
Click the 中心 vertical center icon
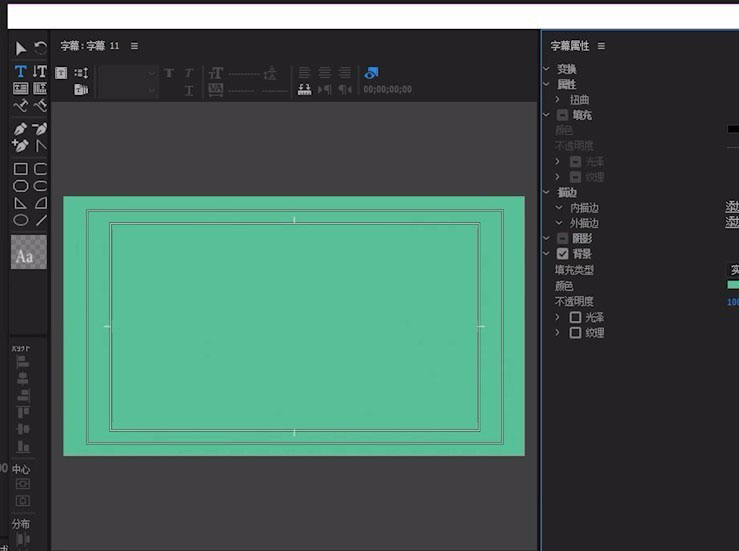click(x=23, y=484)
